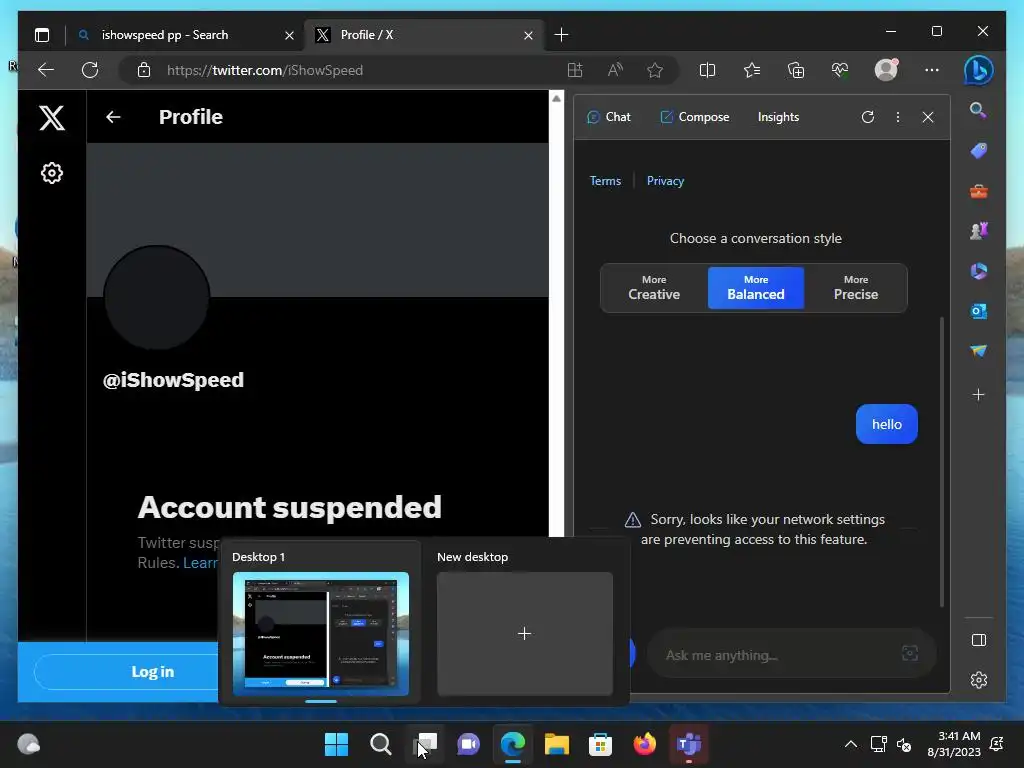Screen dimensions: 1024x768
Task: Open the Privacy link
Action: click(x=665, y=181)
